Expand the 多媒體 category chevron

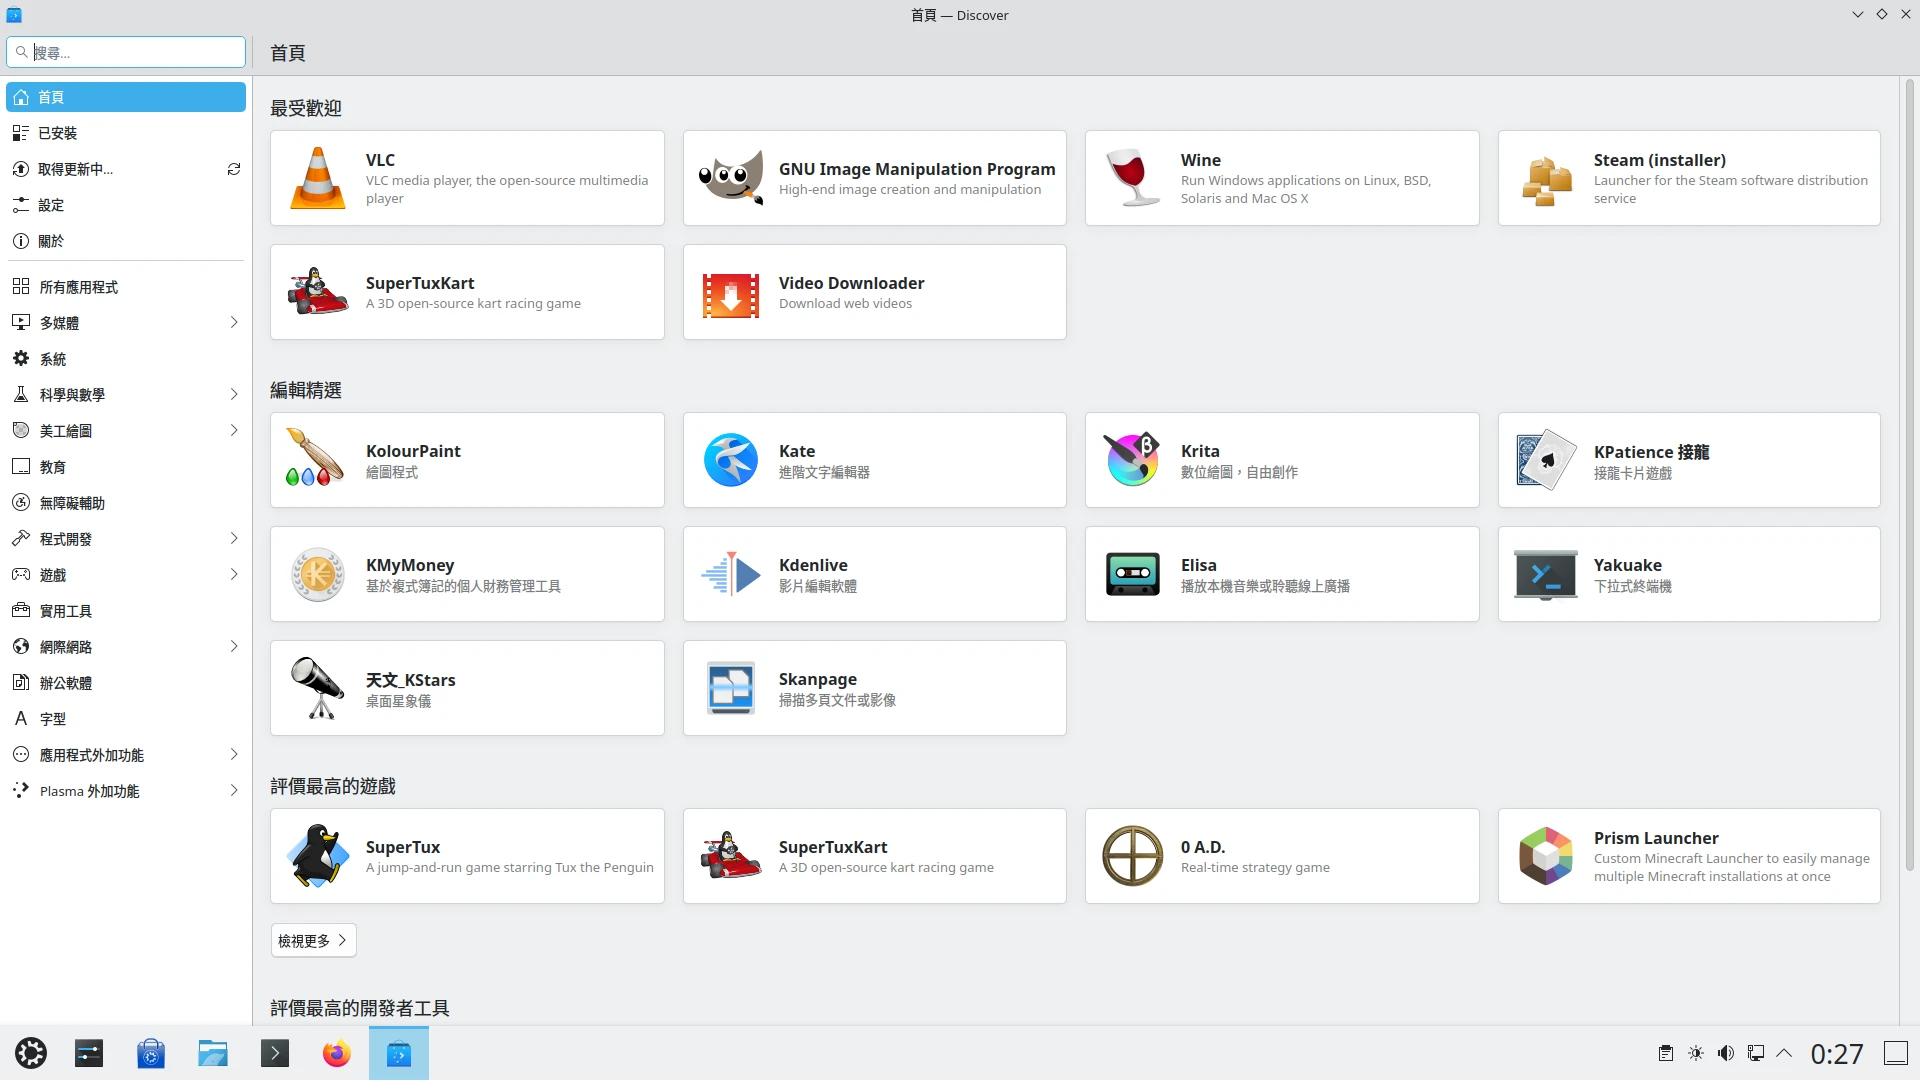point(234,322)
